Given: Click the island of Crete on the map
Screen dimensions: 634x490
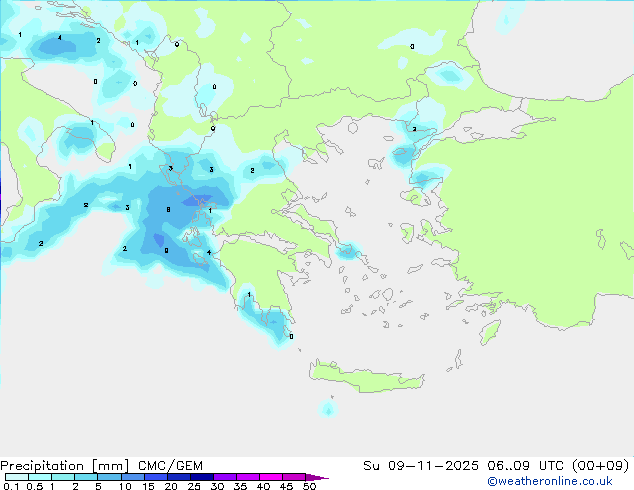Looking at the screenshot, I should click(x=367, y=377).
